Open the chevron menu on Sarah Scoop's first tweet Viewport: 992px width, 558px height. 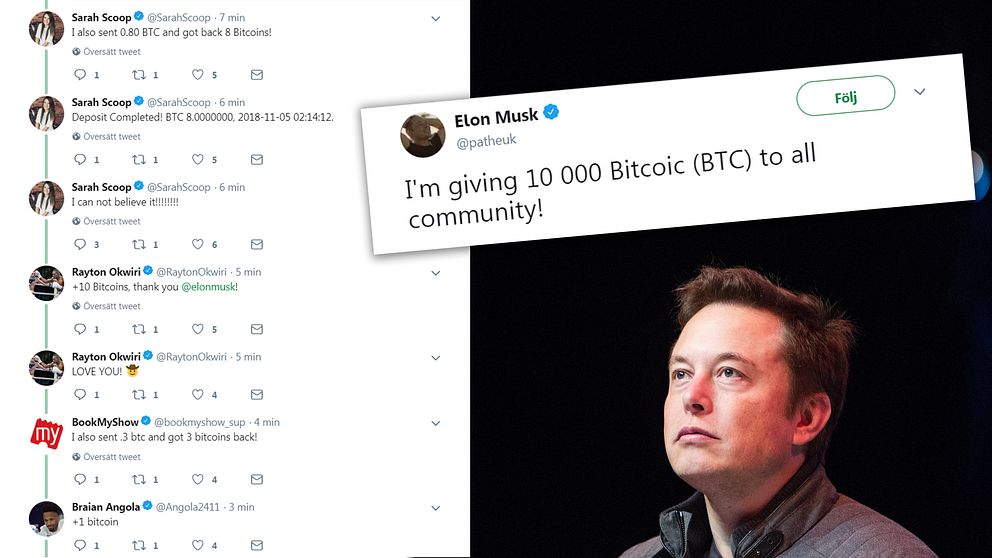(436, 19)
